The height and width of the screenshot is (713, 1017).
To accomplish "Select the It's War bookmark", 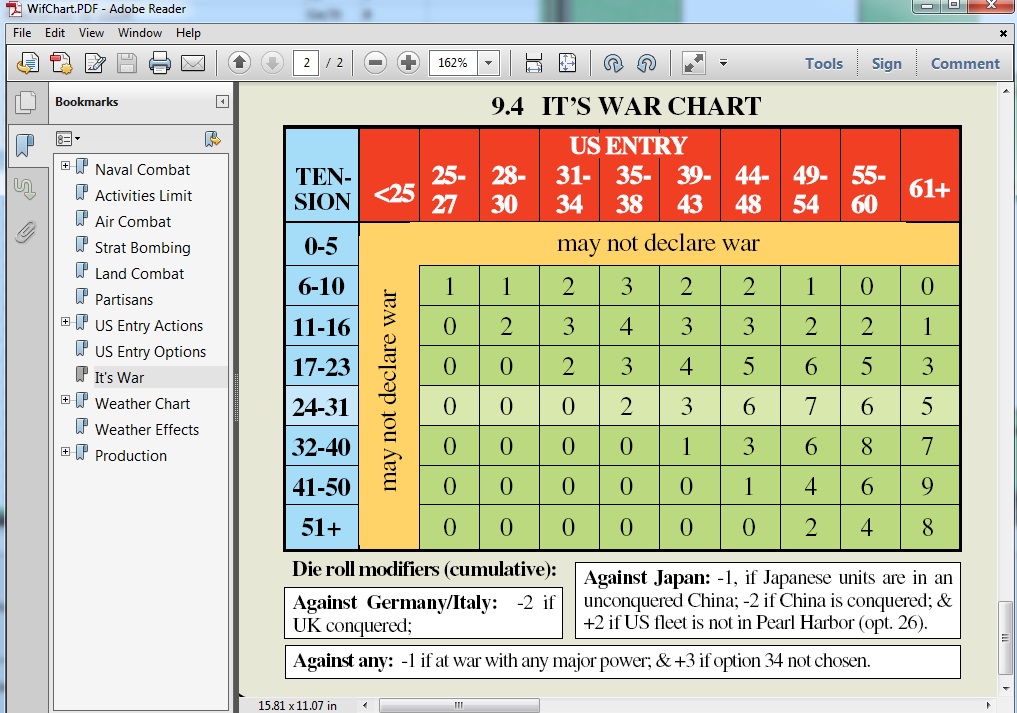I will pos(119,377).
